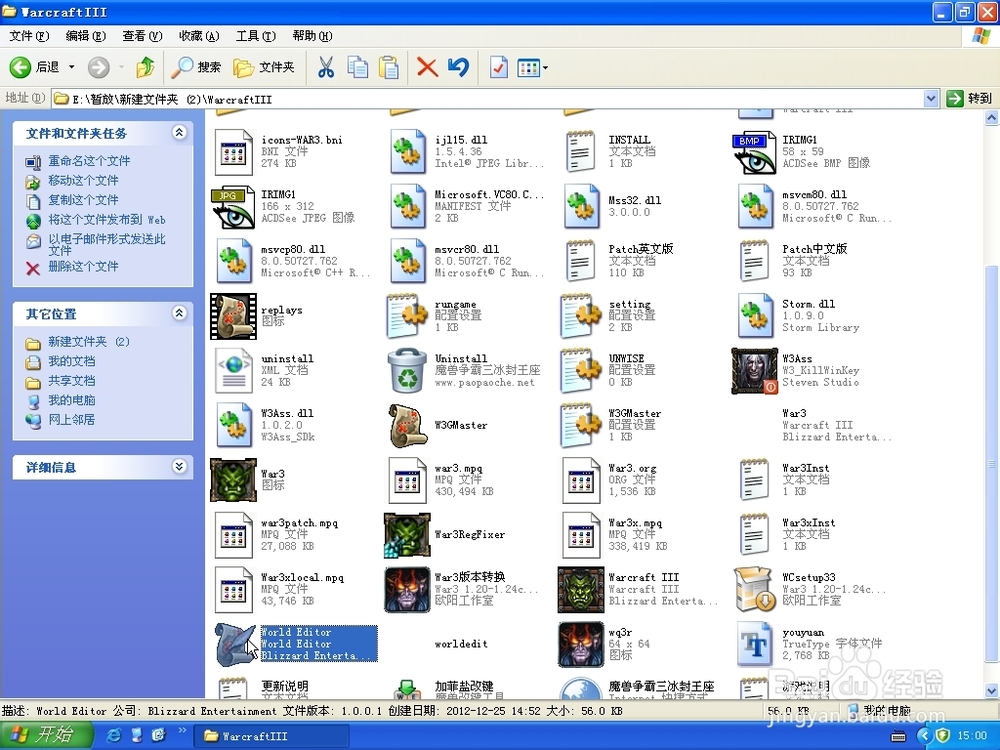Expand the Details (详细信息) panel

[x=179, y=467]
